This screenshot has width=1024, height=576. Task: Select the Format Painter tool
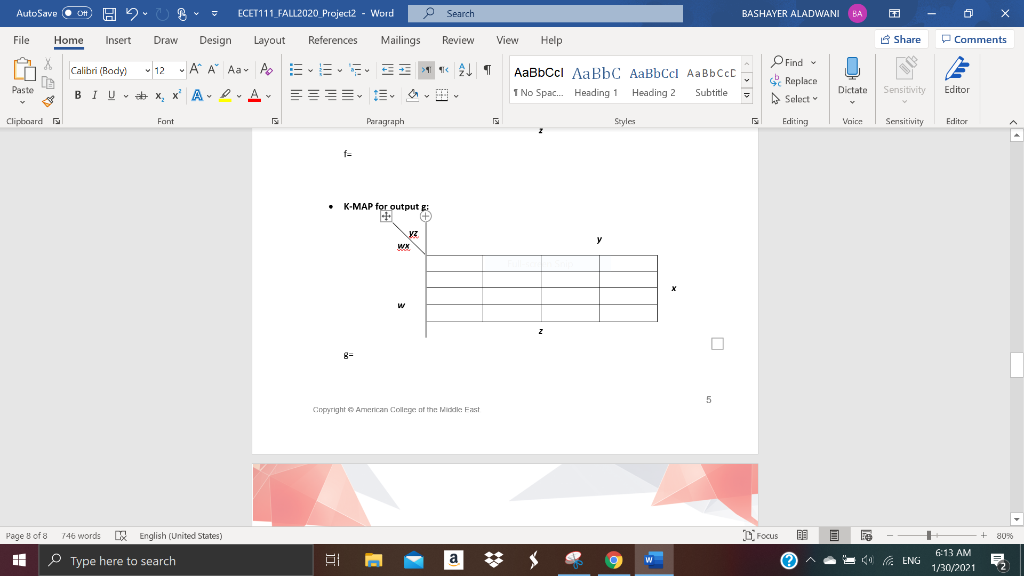[47, 100]
